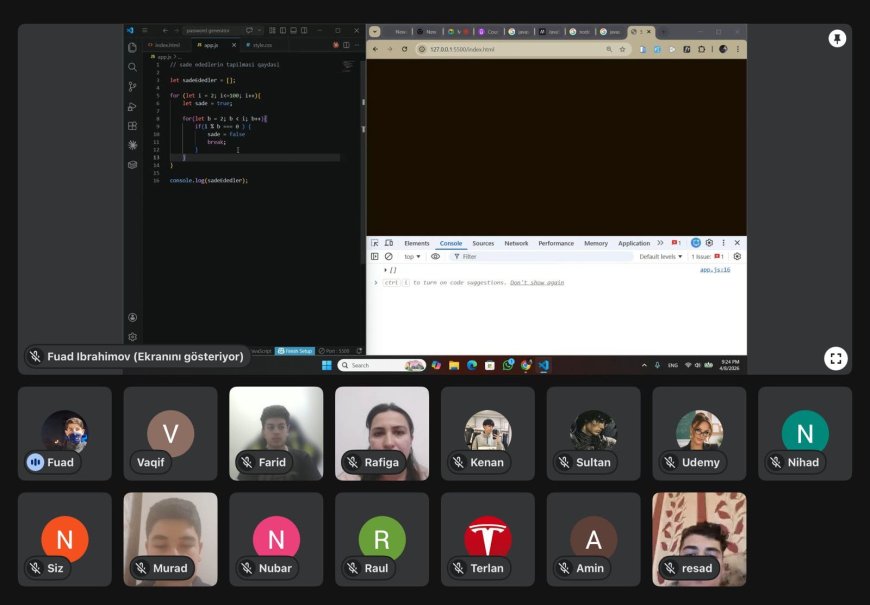The width and height of the screenshot is (870, 605).
Task: Pin the shared screen presentation
Action: tap(837, 38)
